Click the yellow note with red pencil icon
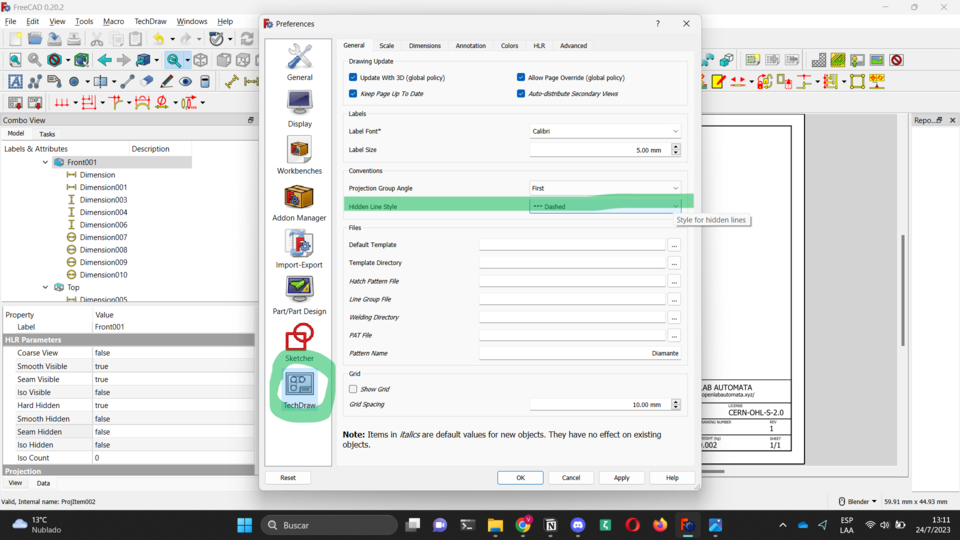The image size is (960, 540). pyautogui.click(x=718, y=81)
